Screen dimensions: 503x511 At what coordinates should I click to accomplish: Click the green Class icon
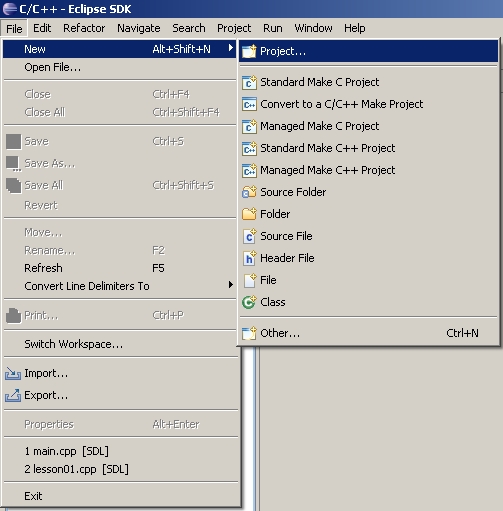pyautogui.click(x=249, y=302)
